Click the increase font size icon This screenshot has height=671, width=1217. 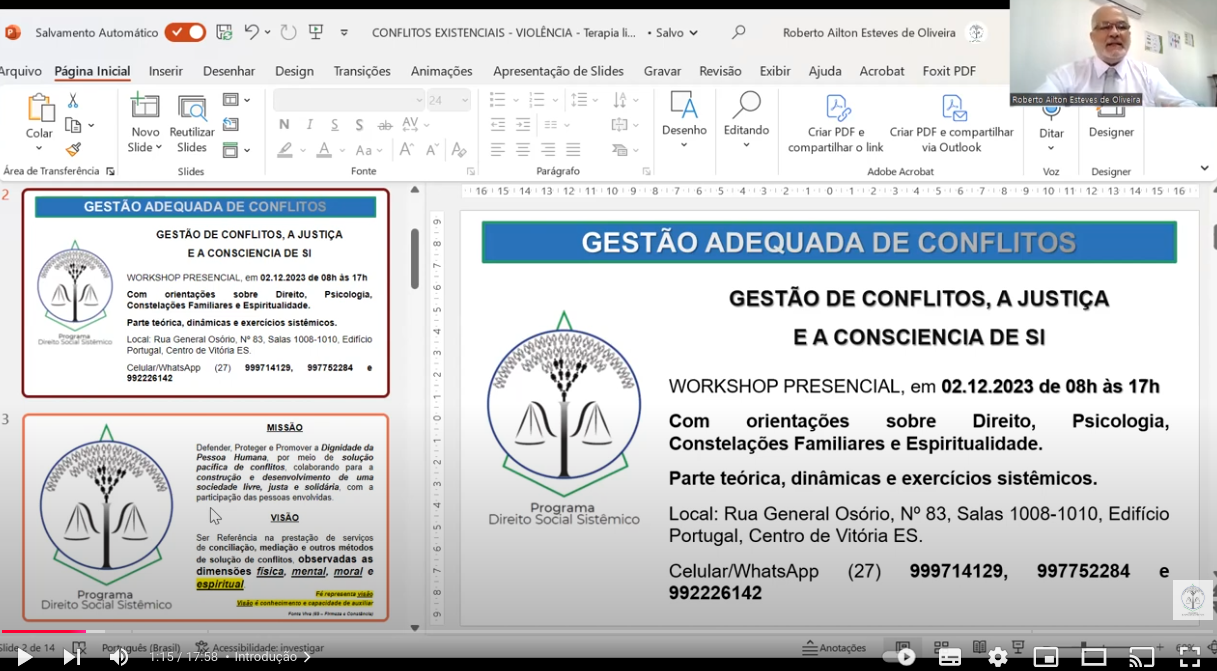pos(406,150)
